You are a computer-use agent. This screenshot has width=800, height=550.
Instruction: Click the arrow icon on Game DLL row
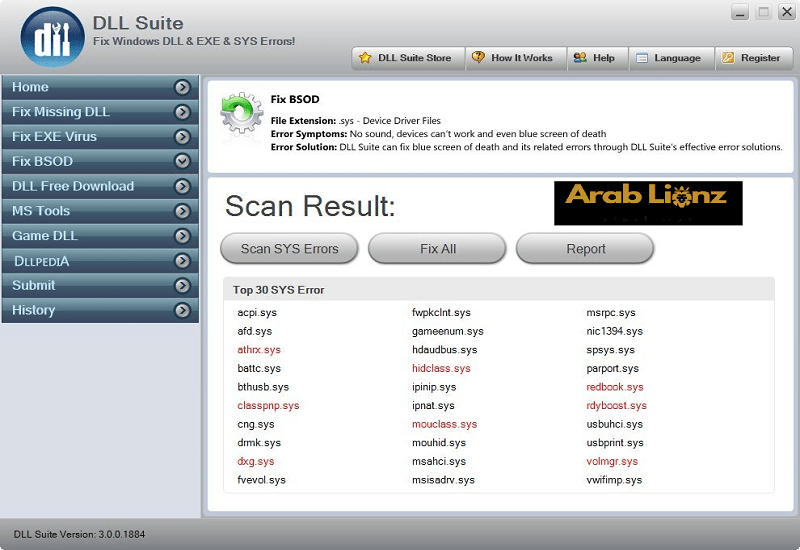[x=183, y=236]
